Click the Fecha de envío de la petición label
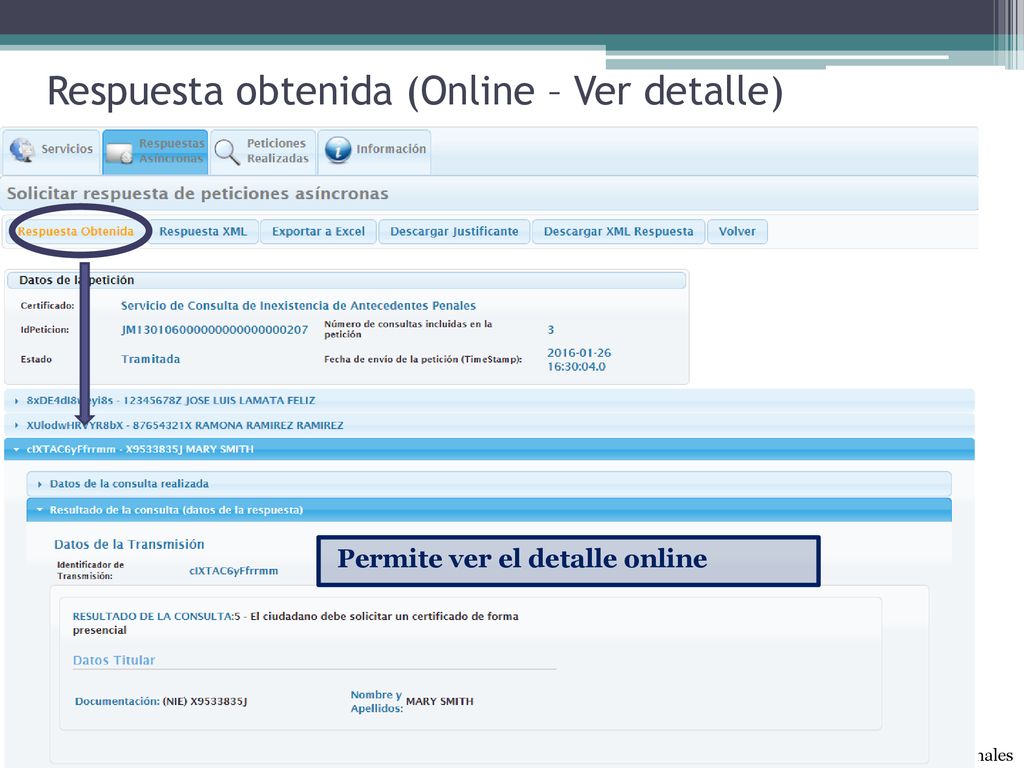 (x=423, y=359)
